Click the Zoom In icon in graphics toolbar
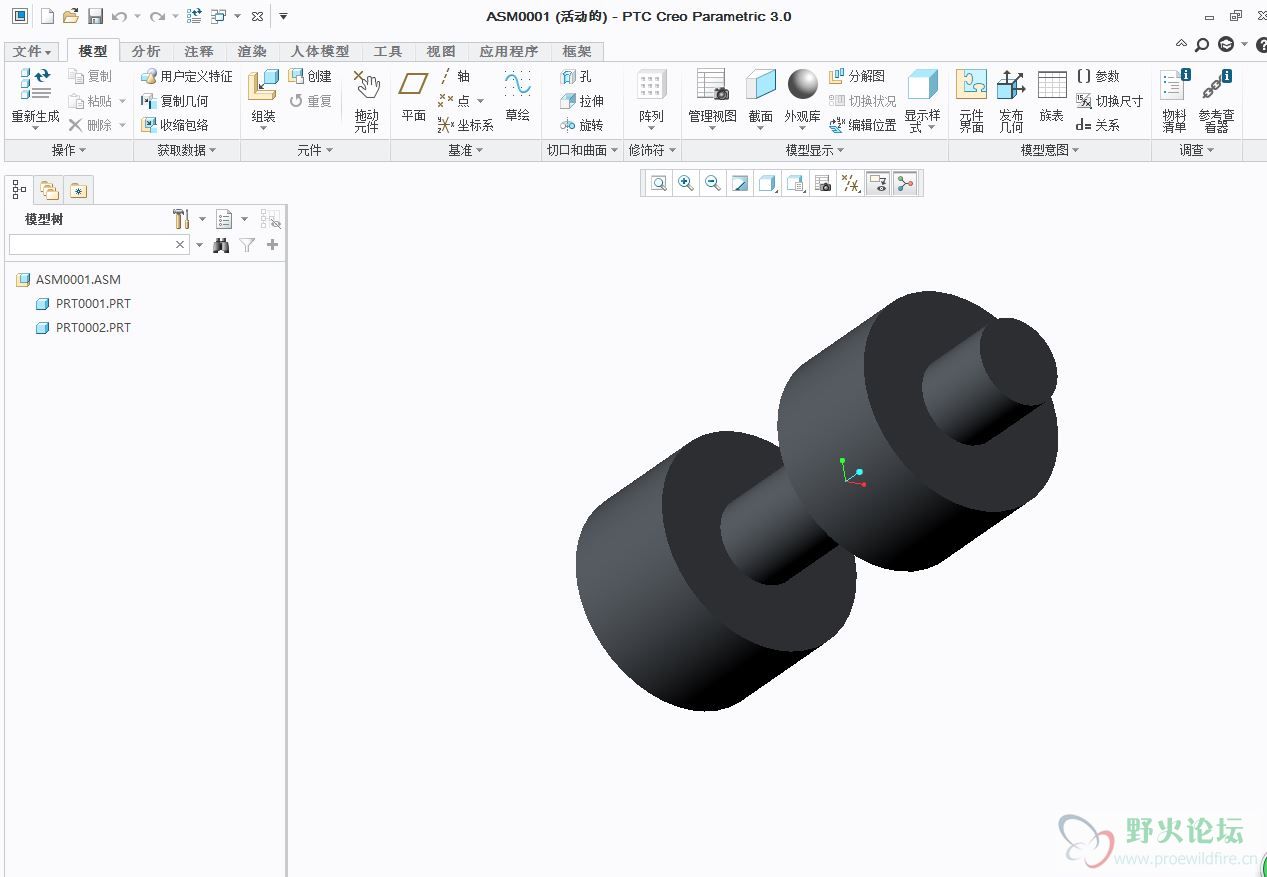 685,183
